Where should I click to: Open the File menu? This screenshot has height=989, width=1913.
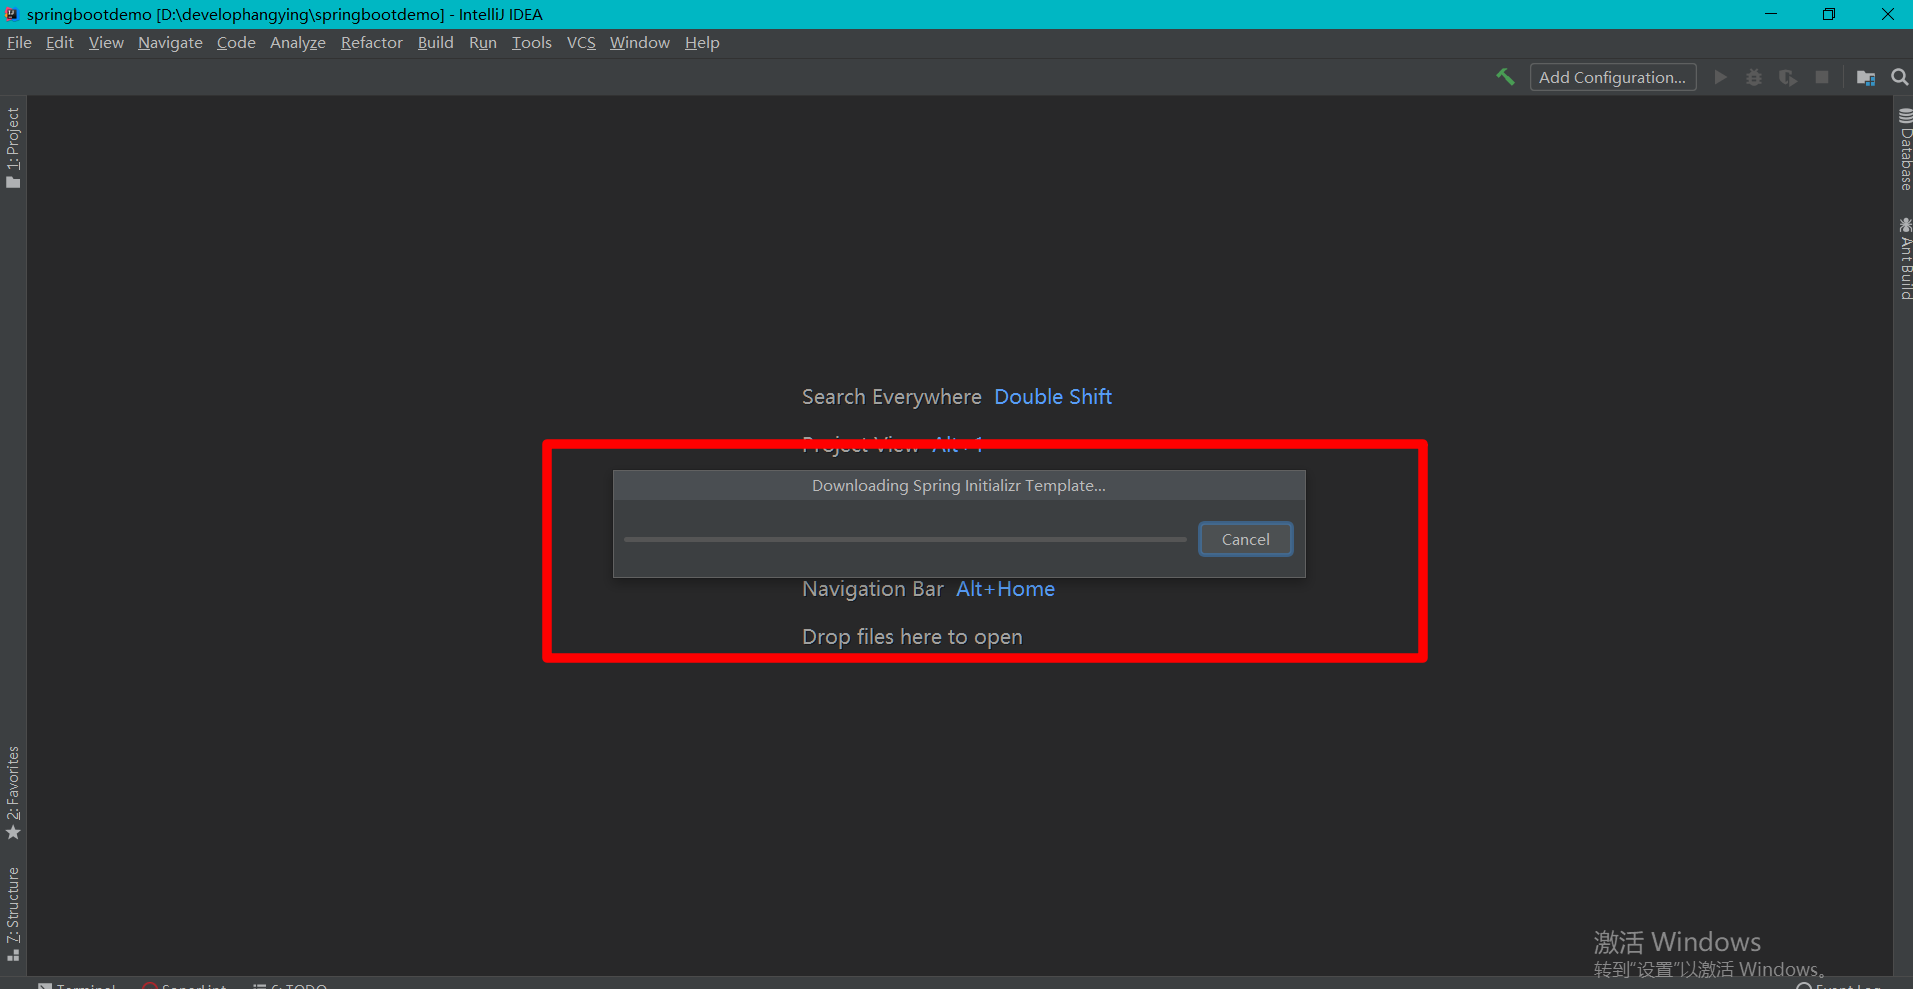(19, 42)
